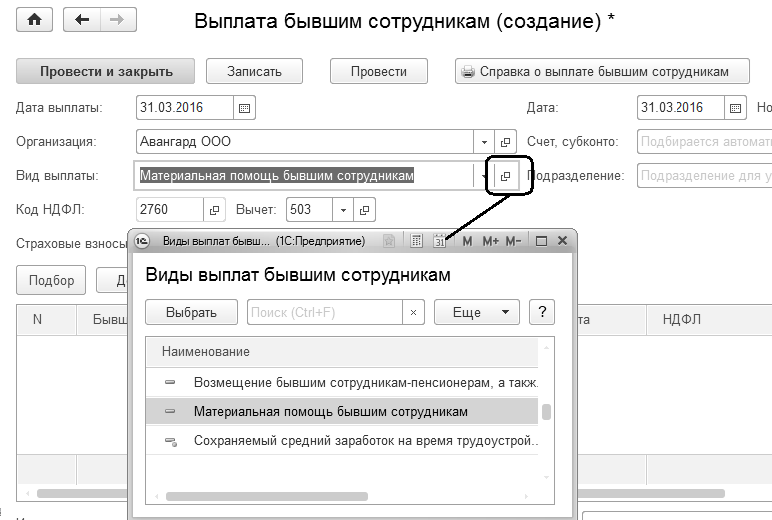Image resolution: width=772 pixels, height=520 pixels.
Task: Click the Поиск (Ctrl+F) search field
Action: click(x=325, y=312)
